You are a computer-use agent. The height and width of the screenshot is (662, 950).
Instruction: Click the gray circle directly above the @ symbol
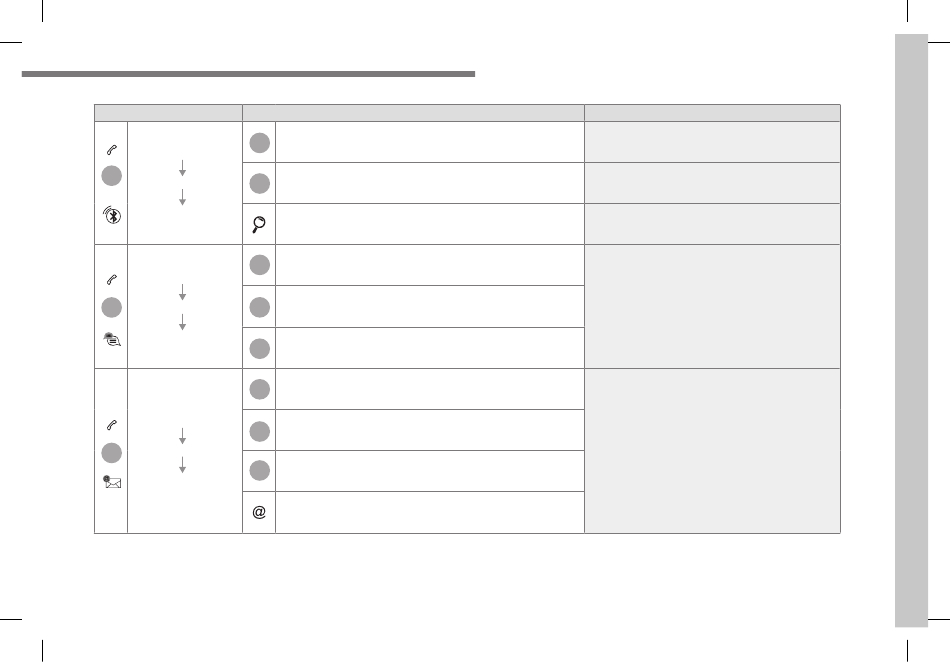(259, 471)
